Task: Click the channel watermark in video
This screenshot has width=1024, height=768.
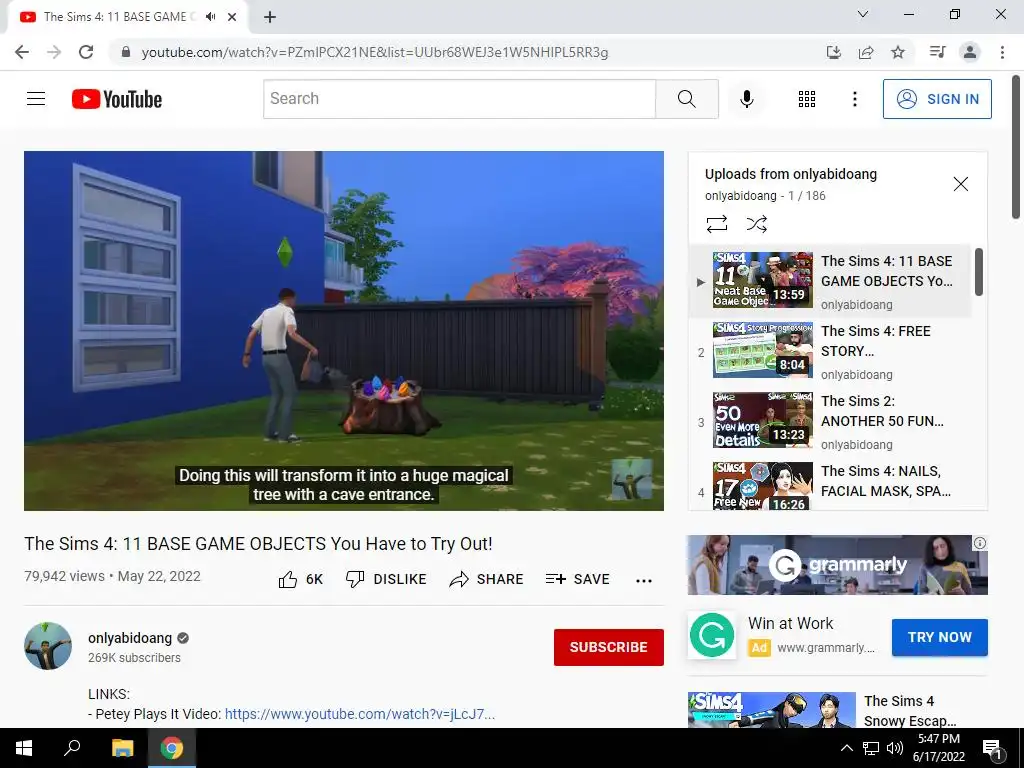Action: click(x=632, y=479)
